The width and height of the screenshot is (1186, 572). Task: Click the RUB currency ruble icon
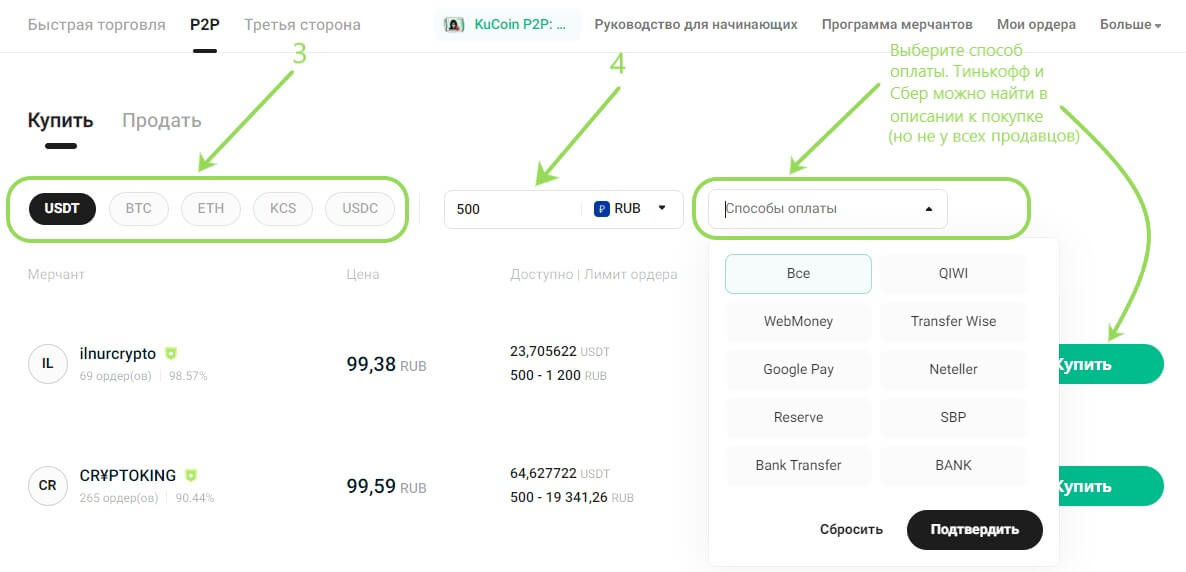pyautogui.click(x=602, y=209)
